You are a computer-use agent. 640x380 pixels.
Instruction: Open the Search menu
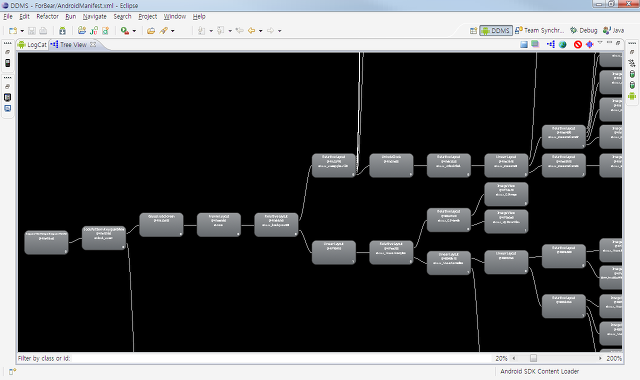(x=122, y=17)
